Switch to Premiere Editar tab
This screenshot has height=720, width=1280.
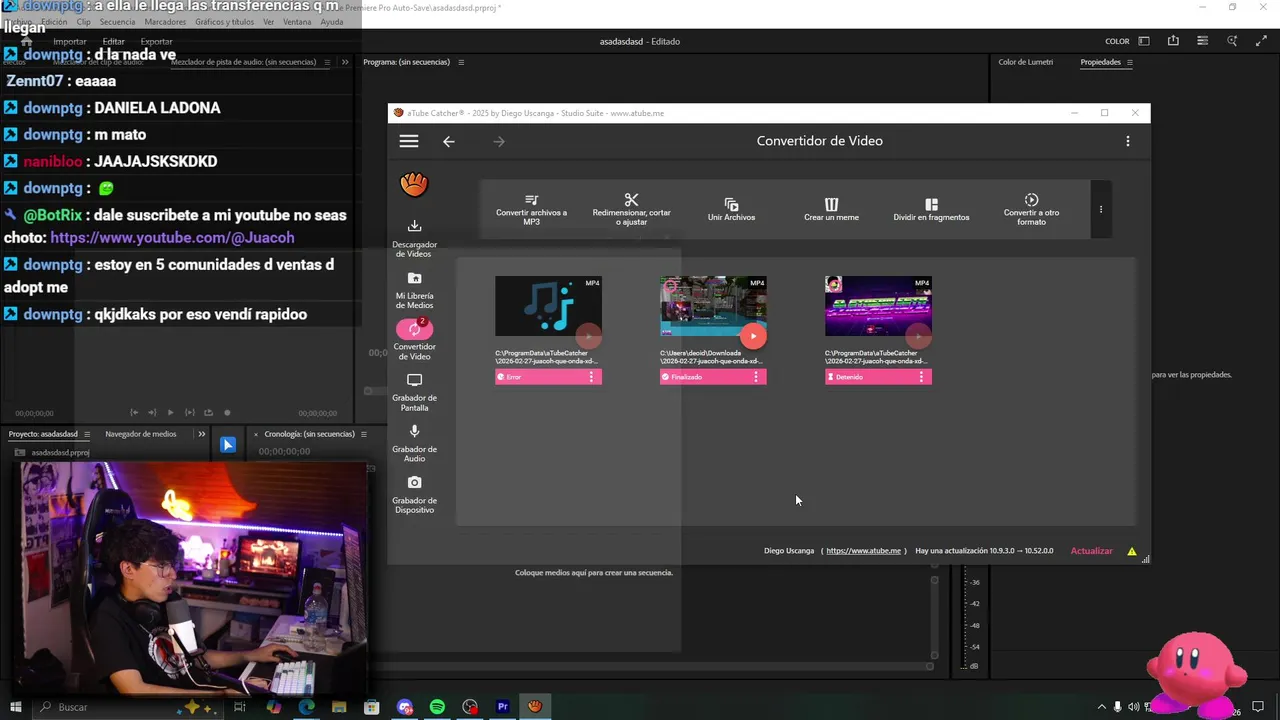click(113, 42)
